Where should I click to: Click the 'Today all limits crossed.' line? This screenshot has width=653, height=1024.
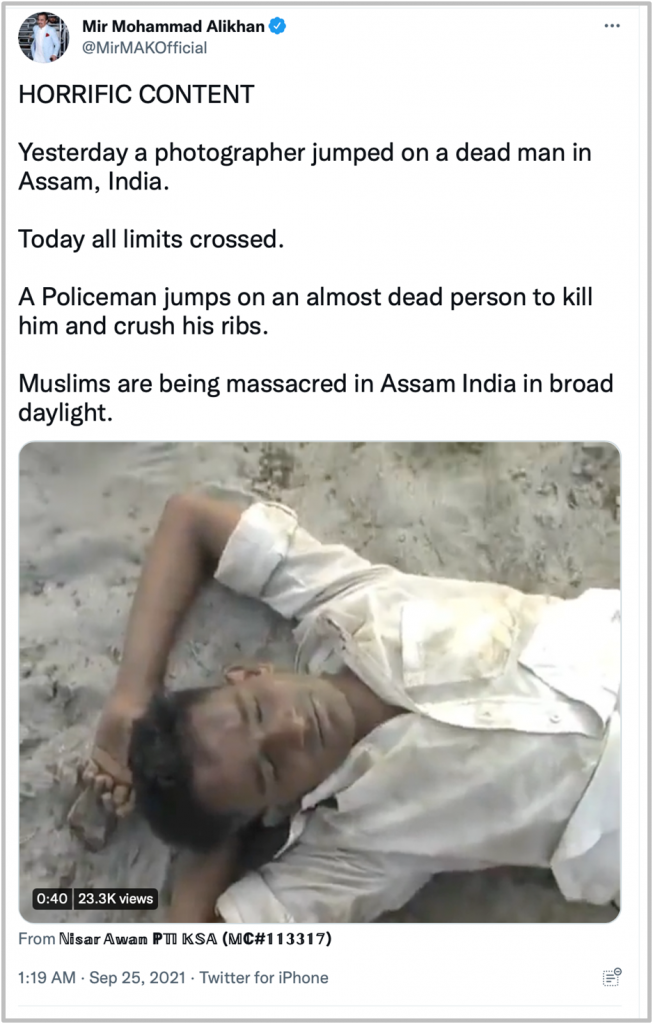151,239
